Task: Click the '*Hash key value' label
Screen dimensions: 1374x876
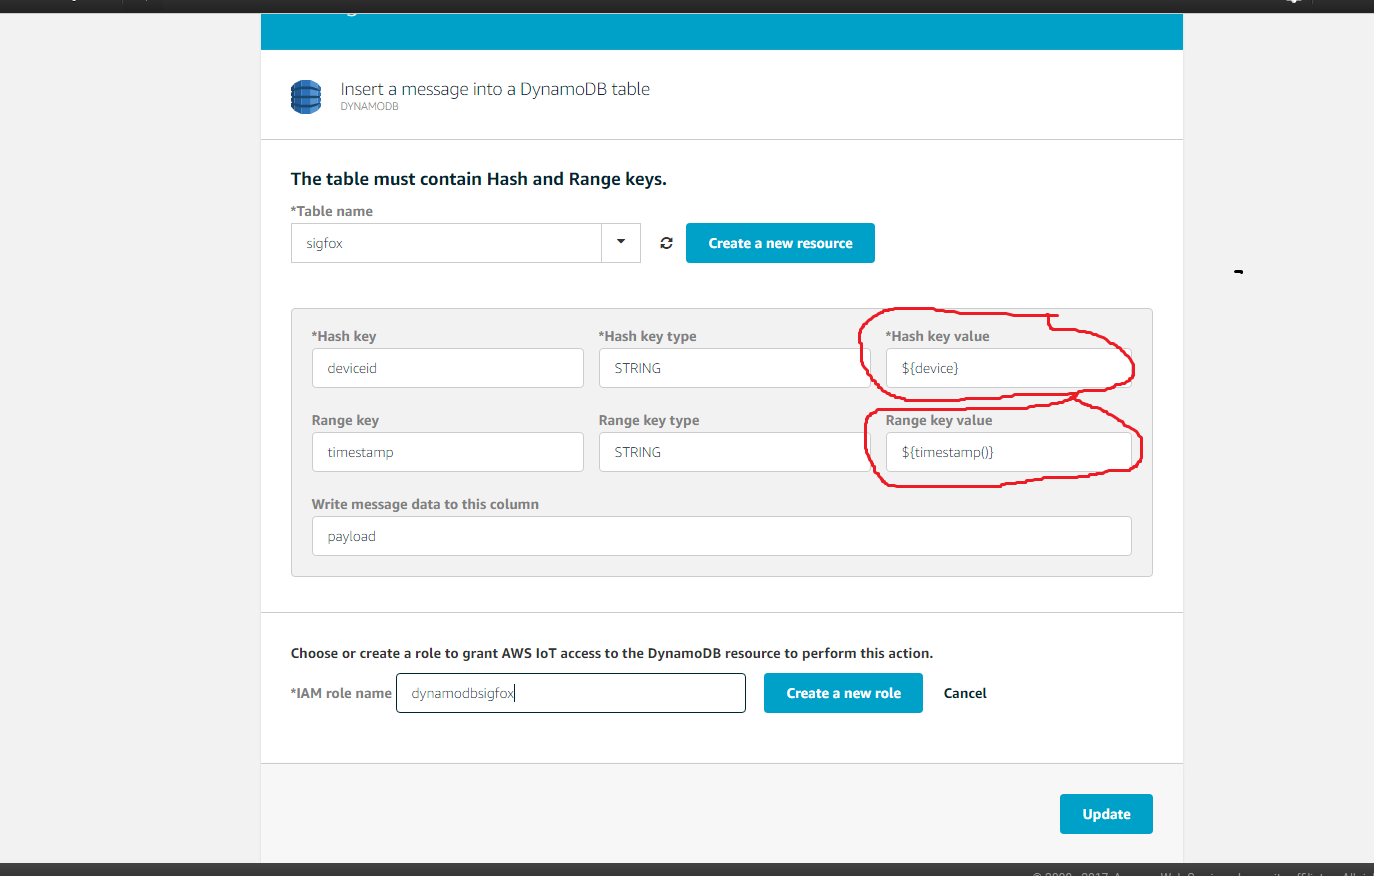Action: [x=937, y=336]
